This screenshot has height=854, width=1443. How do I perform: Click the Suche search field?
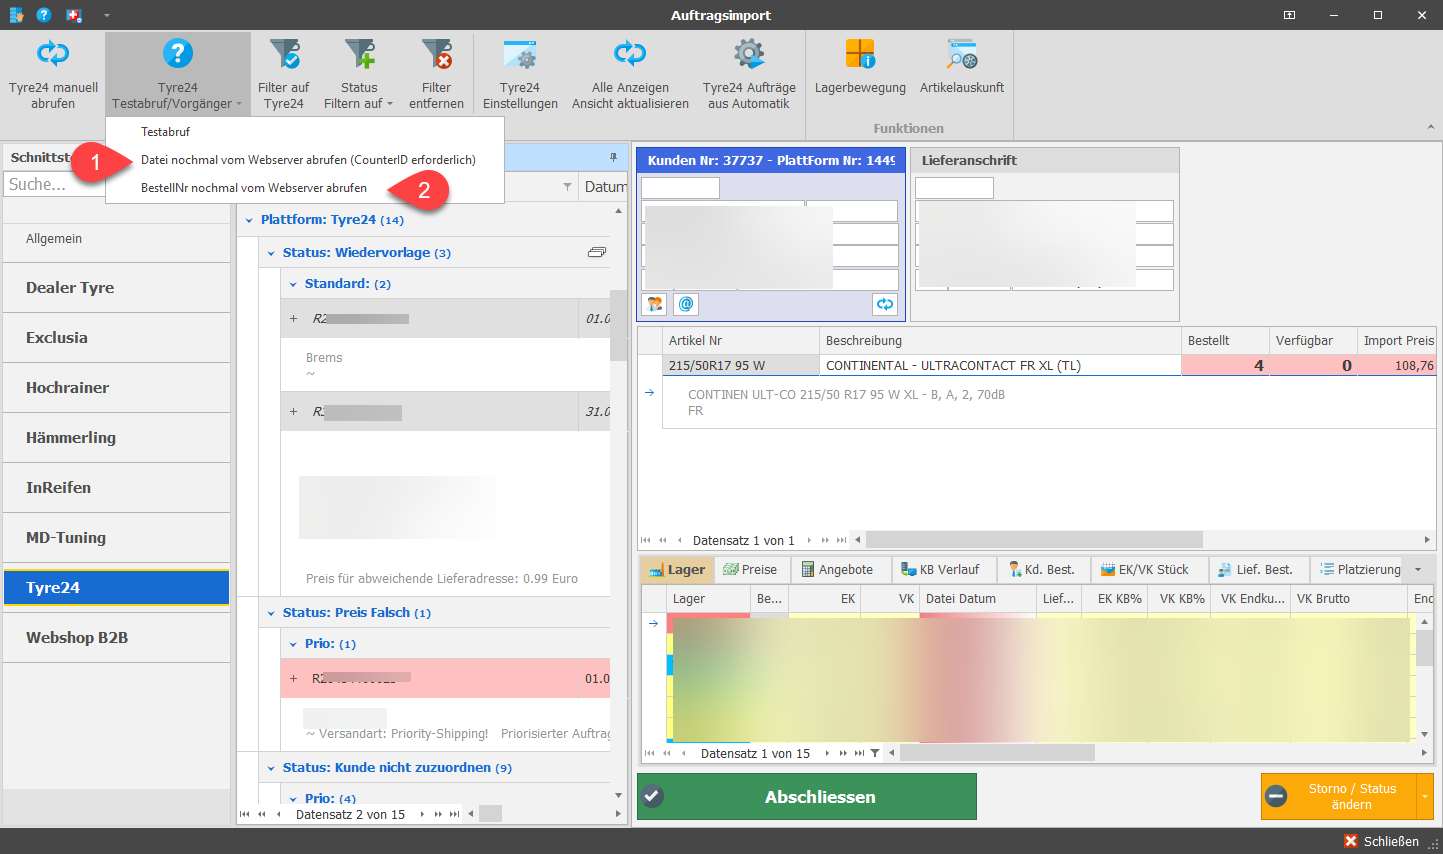(54, 184)
